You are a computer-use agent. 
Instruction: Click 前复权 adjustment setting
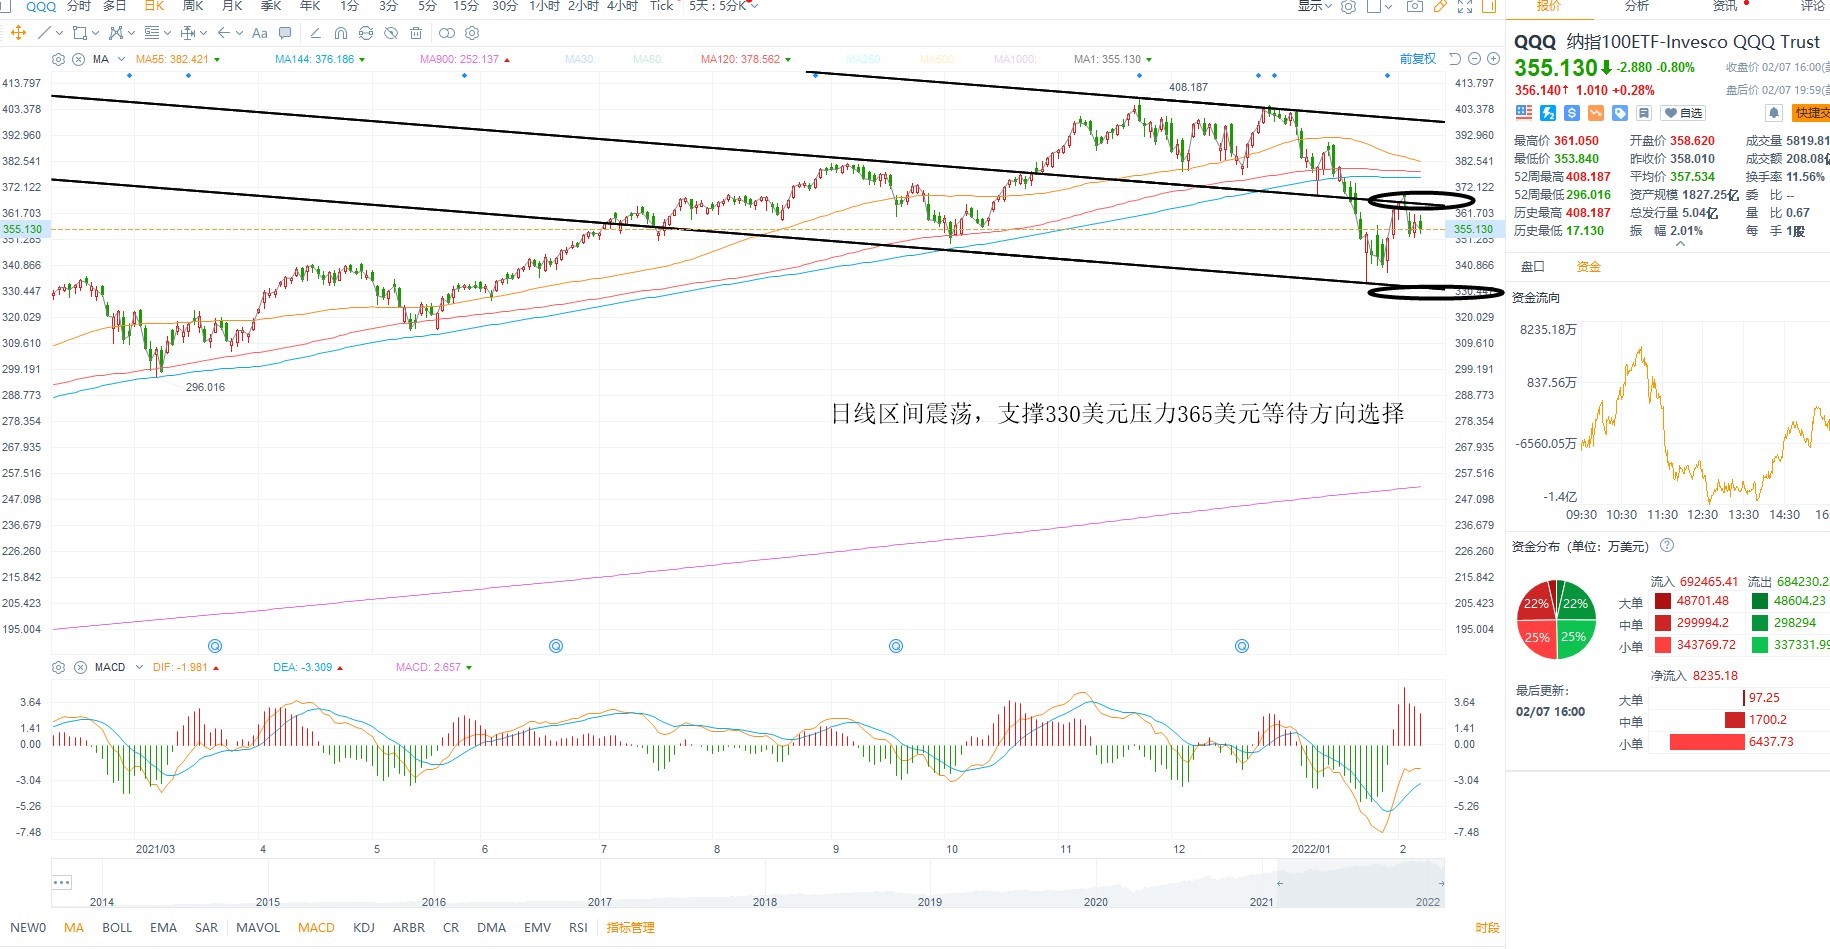click(1418, 59)
